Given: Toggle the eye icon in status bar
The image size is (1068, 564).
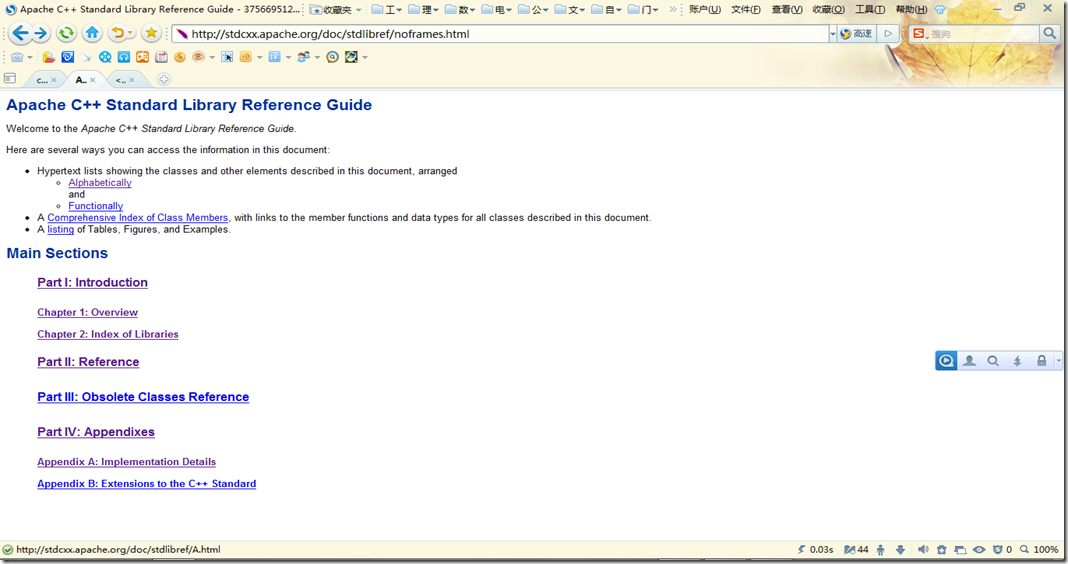Looking at the screenshot, I should [979, 550].
